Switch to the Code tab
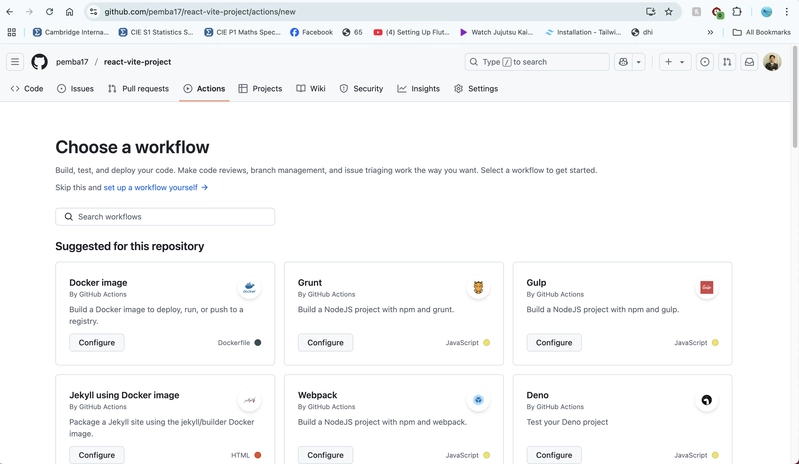799x464 pixels. pos(27,89)
